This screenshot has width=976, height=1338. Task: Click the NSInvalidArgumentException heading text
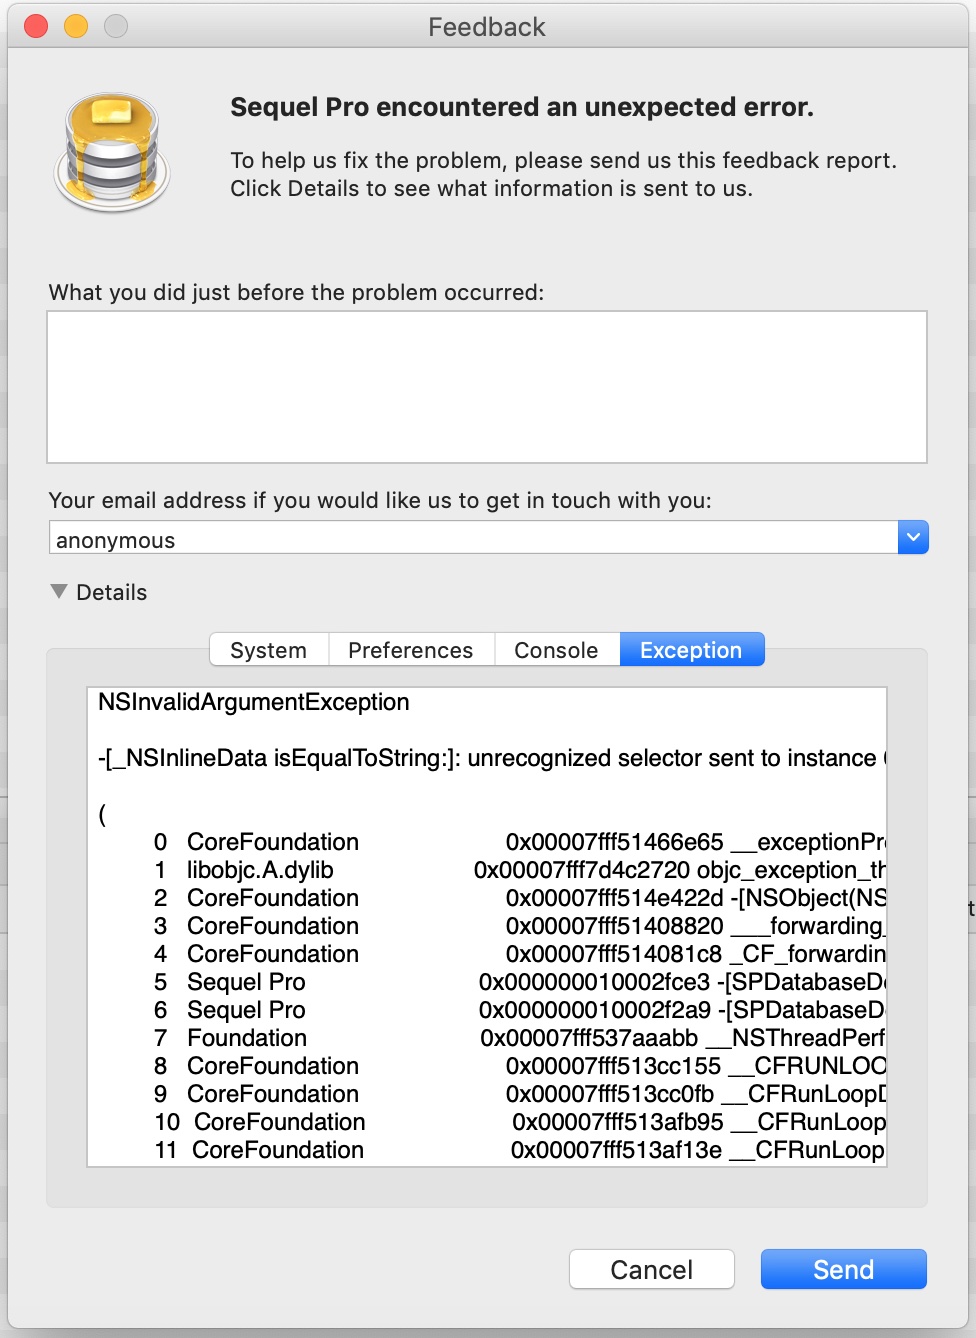click(254, 702)
